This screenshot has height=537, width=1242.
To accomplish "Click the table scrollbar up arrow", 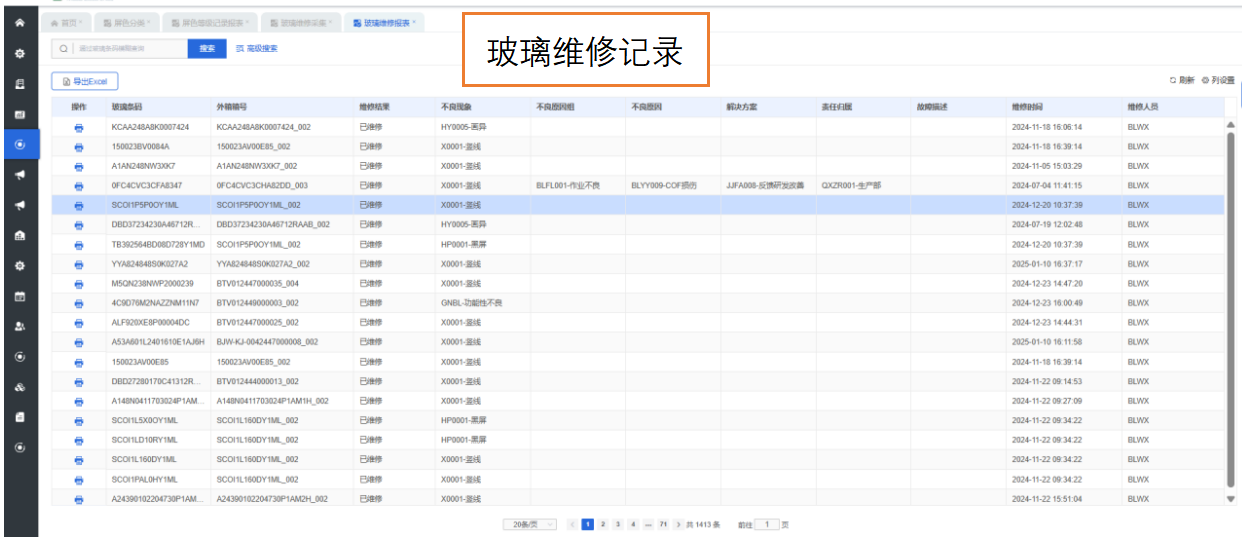I will (1230, 125).
